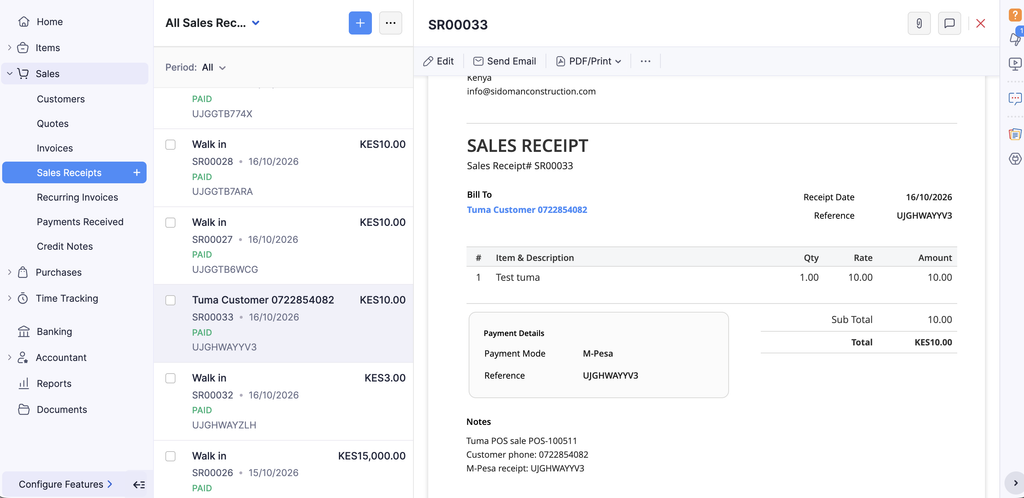Open receipt SR00032 KES3.00 row
The image size is (1024, 498).
(x=283, y=401)
